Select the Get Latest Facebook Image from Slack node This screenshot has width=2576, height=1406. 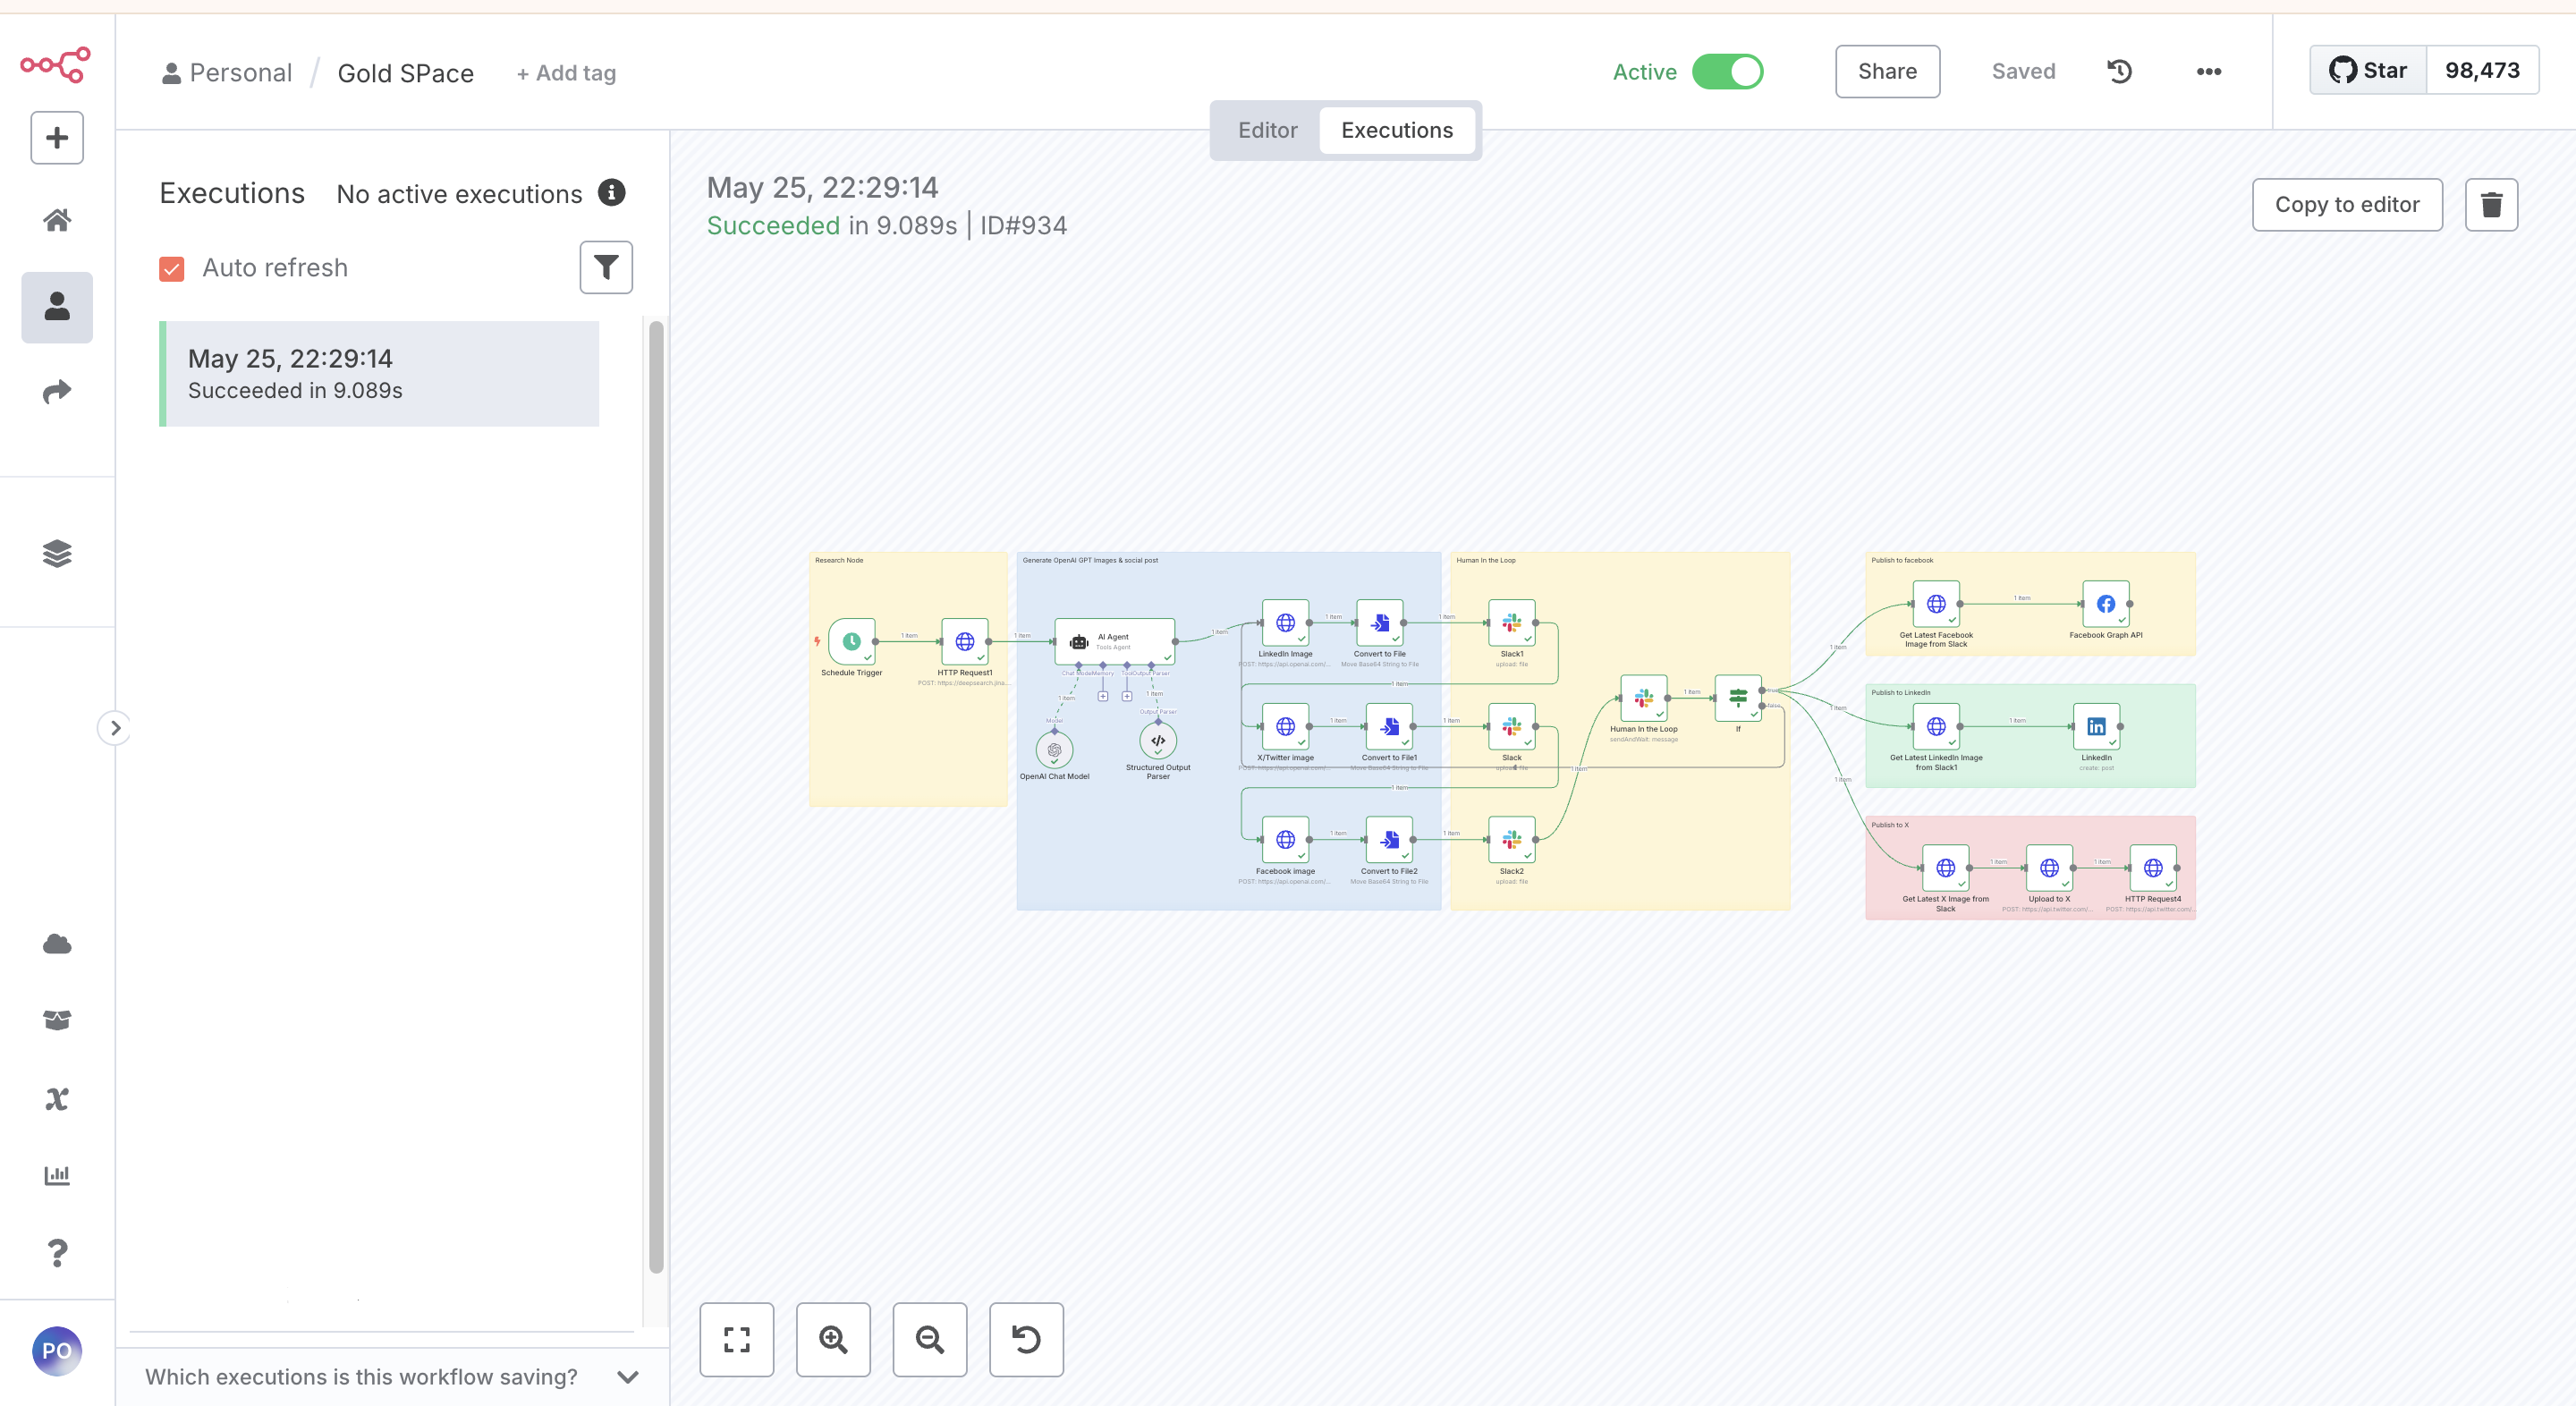coord(1936,604)
